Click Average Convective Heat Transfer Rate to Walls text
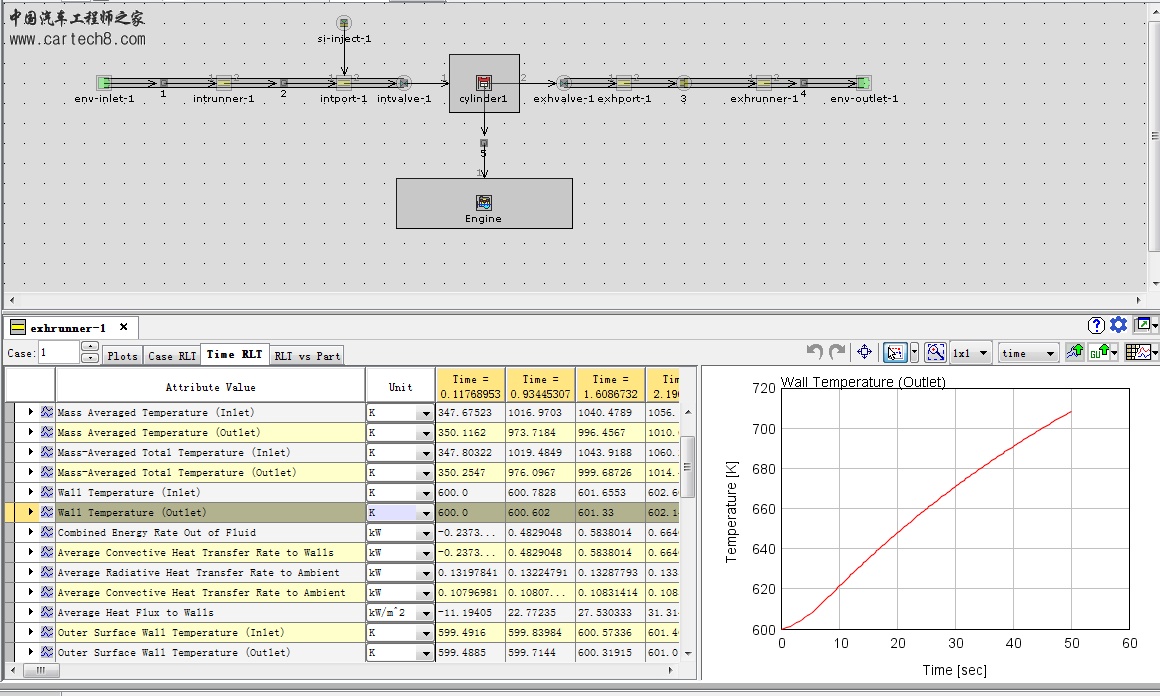Image resolution: width=1160 pixels, height=696 pixels. pyautogui.click(x=195, y=553)
